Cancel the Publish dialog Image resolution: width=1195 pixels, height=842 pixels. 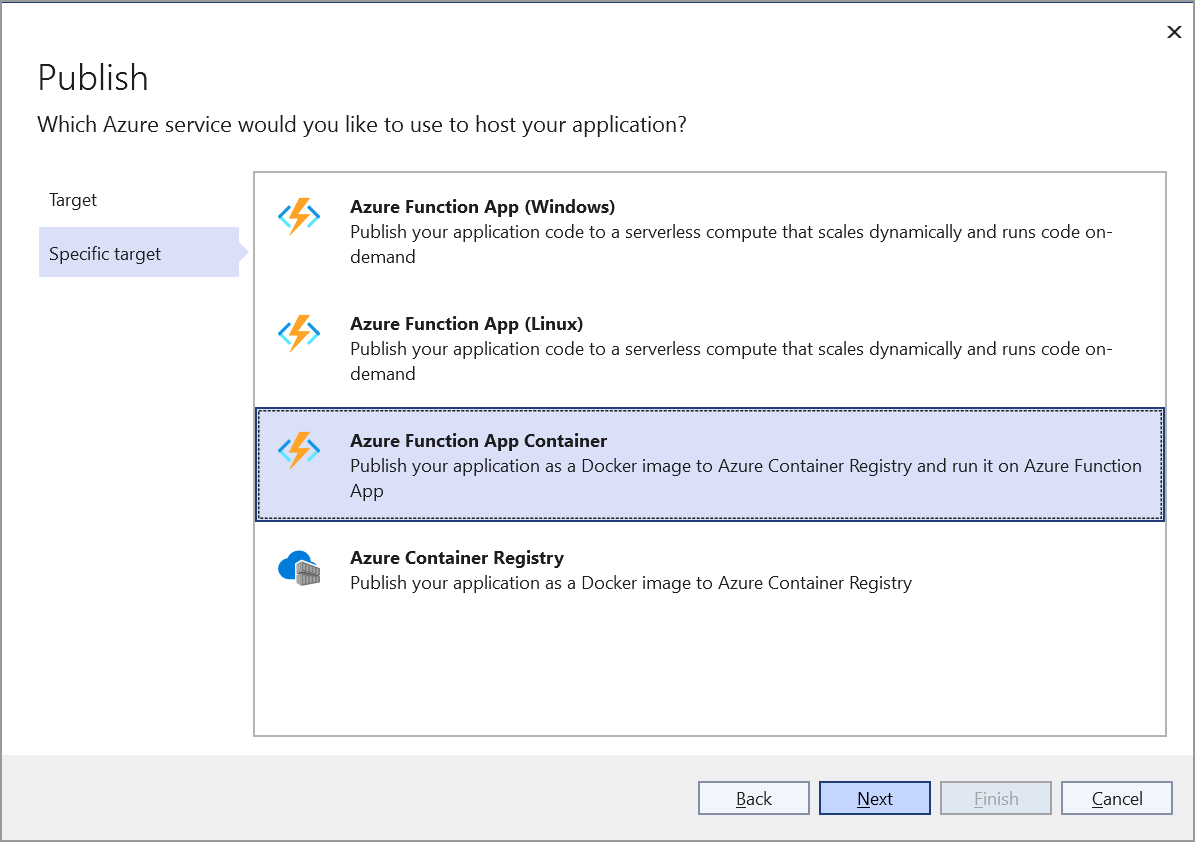click(1116, 798)
